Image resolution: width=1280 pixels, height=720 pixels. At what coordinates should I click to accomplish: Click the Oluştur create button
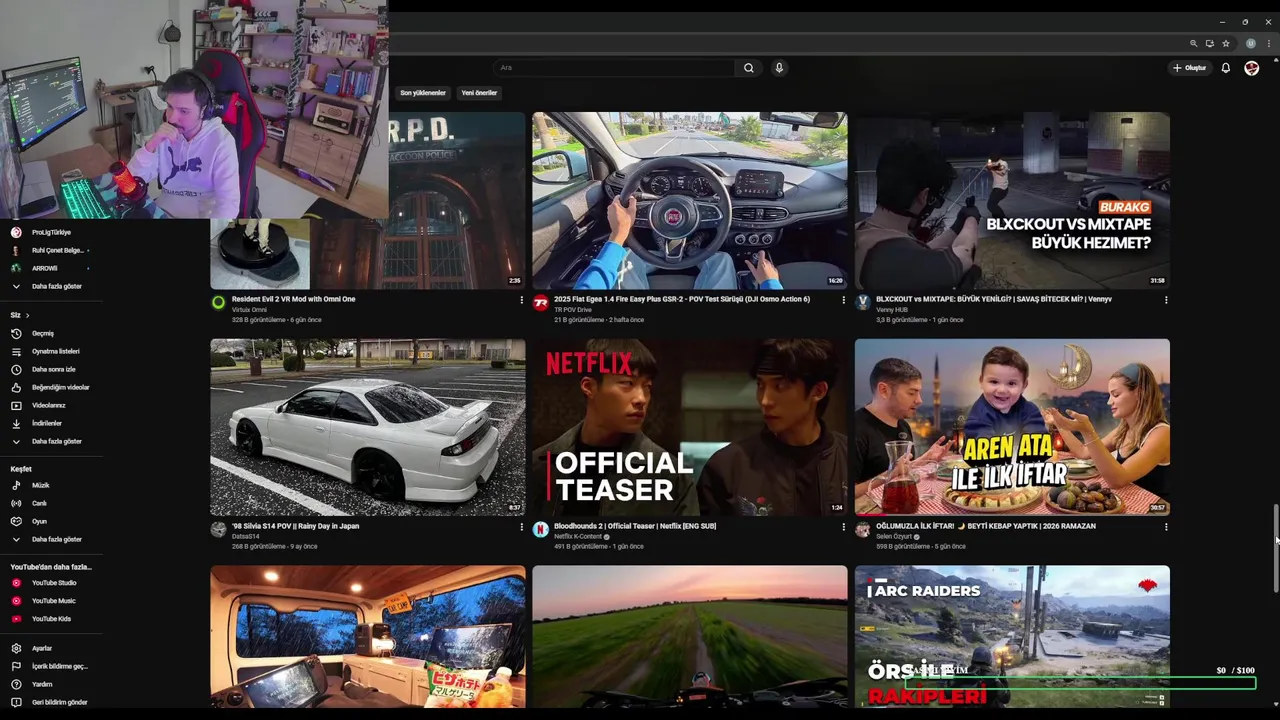(x=1189, y=68)
